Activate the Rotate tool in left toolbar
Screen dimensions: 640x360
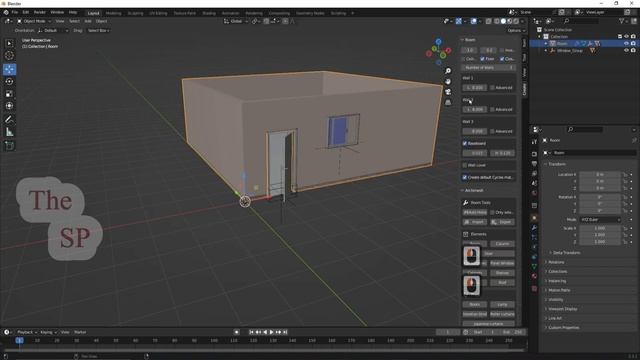pos(9,81)
